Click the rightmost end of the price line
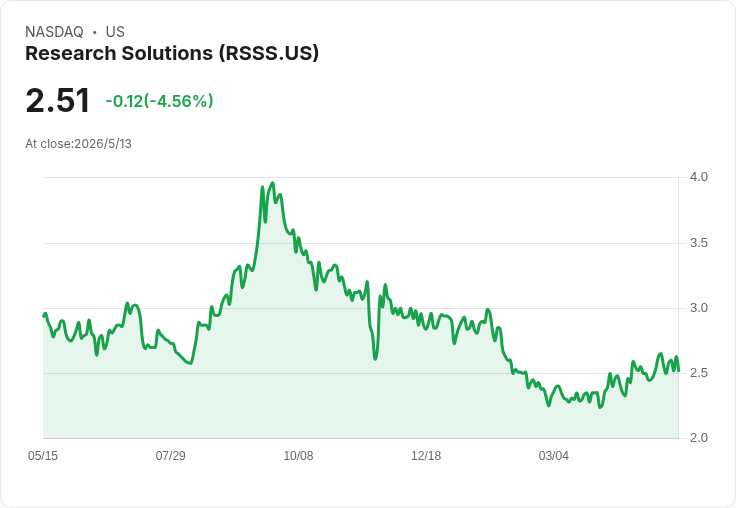 pos(678,371)
